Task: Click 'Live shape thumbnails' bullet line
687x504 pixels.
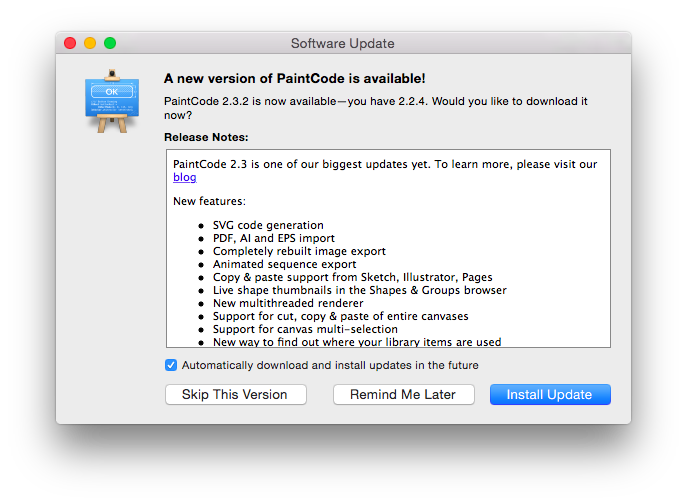Action: pos(360,290)
